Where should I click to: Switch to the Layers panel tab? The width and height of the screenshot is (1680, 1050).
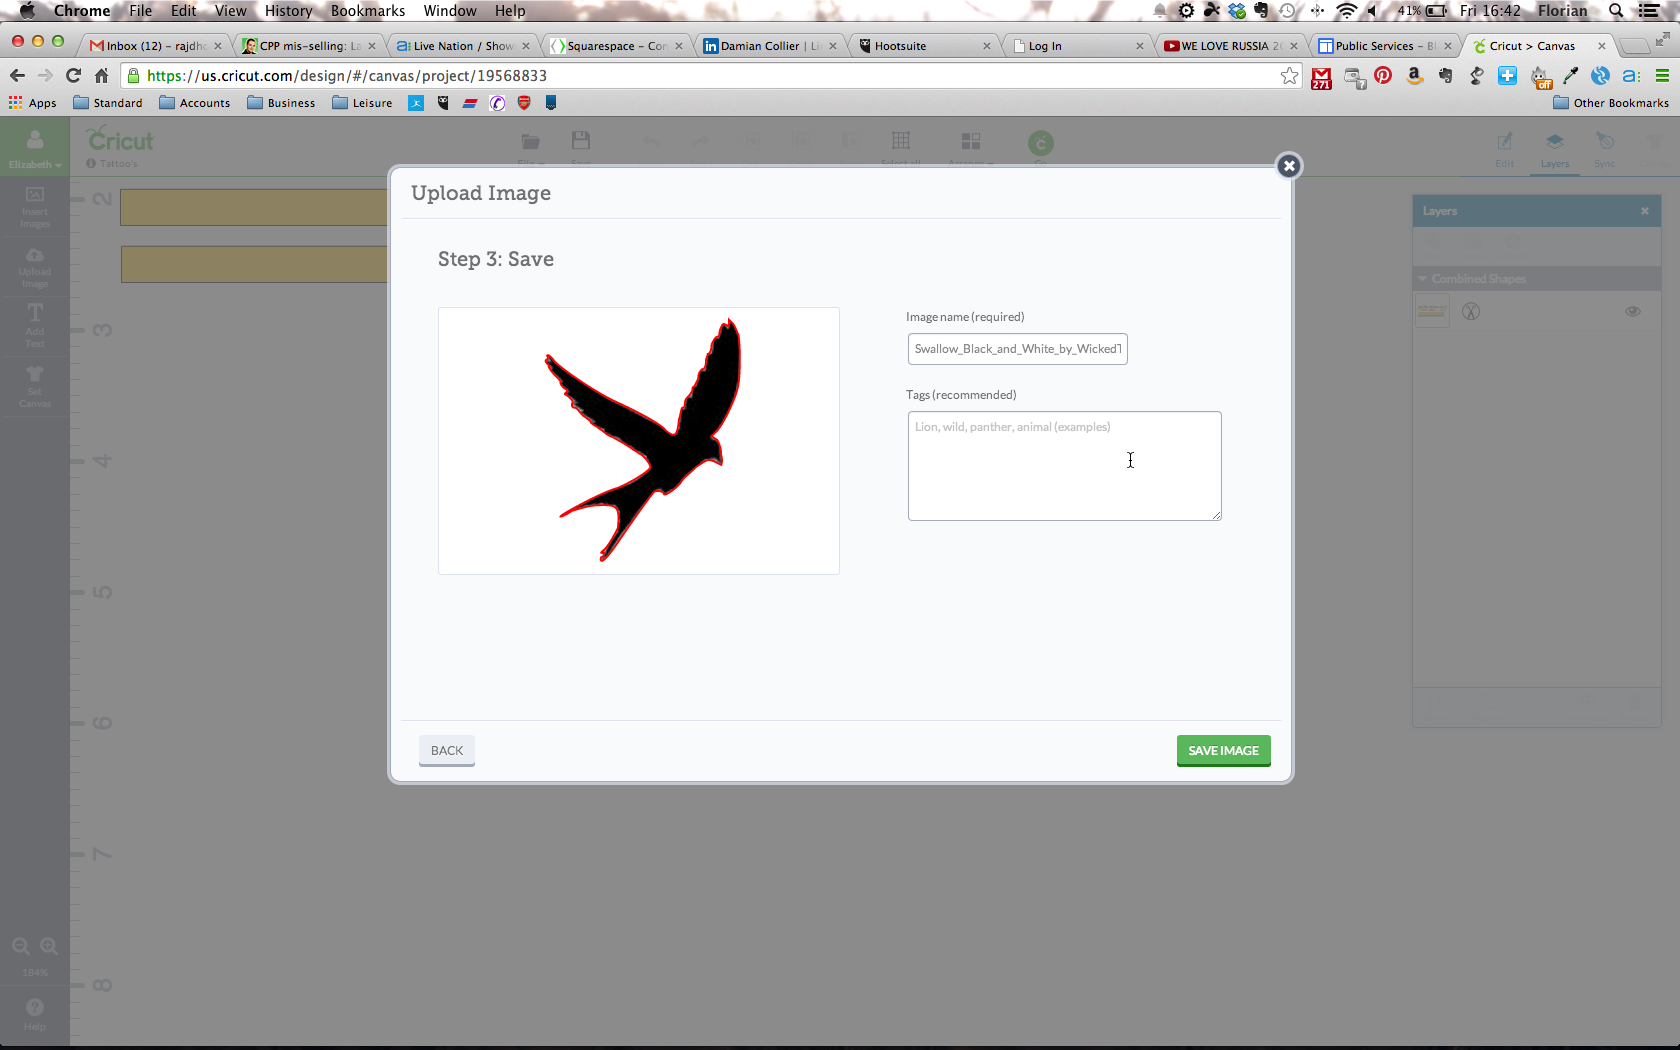tap(1554, 148)
